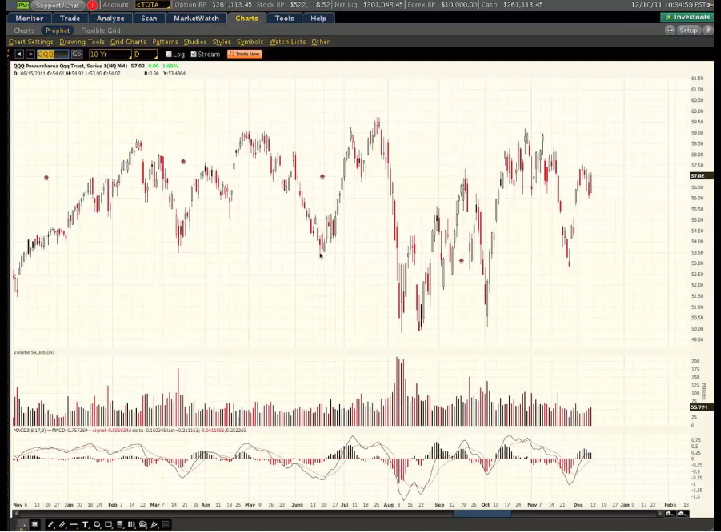Image resolution: width=721 pixels, height=532 pixels.
Task: Click the orange Trade Now button
Action: tap(245, 54)
